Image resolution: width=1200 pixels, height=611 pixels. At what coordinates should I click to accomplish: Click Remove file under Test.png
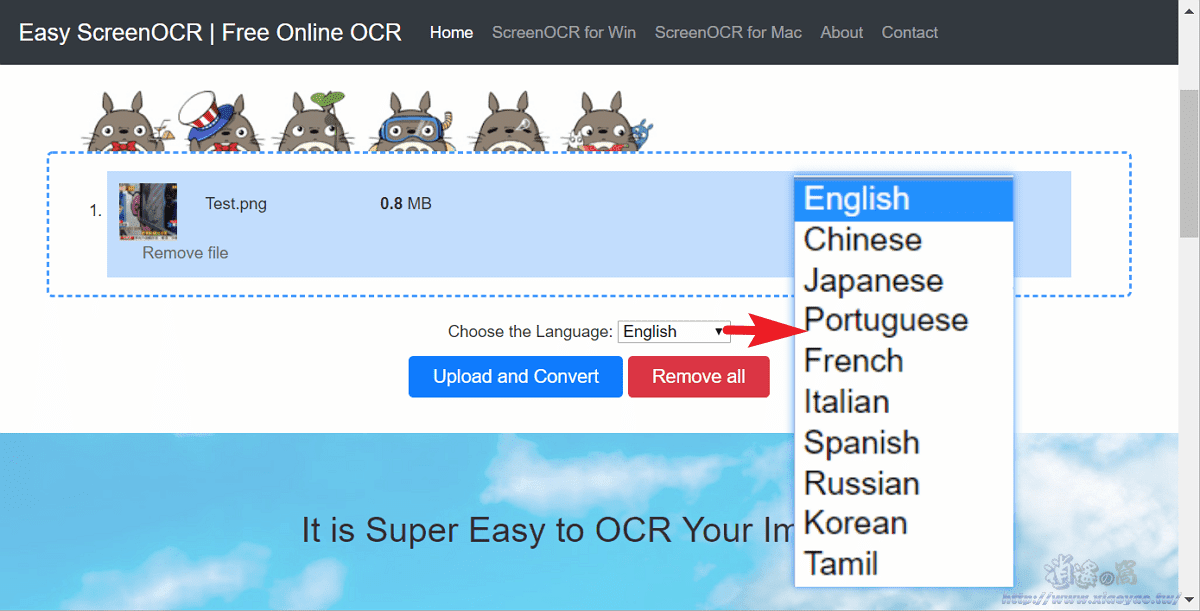click(x=185, y=253)
